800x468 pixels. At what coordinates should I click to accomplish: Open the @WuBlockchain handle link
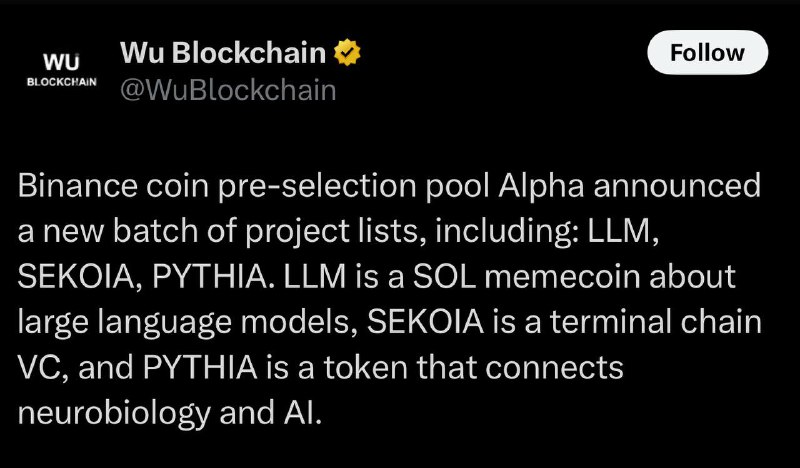point(228,90)
